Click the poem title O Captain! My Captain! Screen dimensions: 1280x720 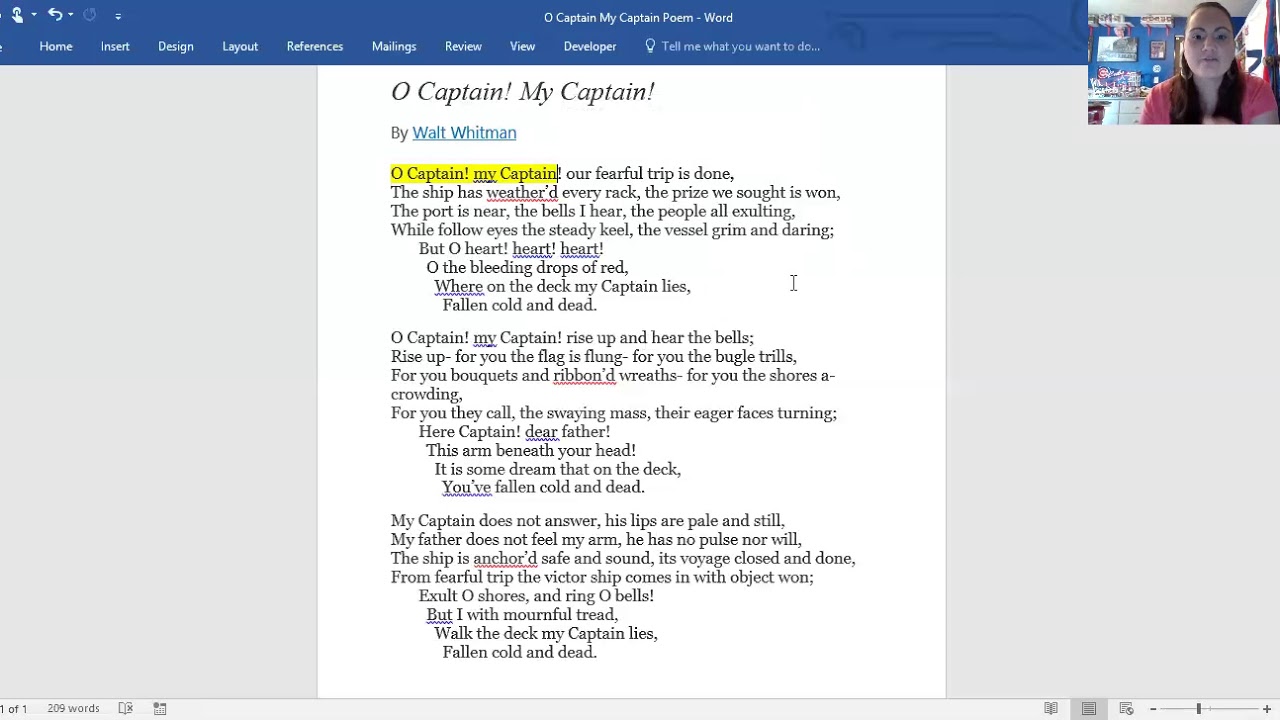pos(522,92)
